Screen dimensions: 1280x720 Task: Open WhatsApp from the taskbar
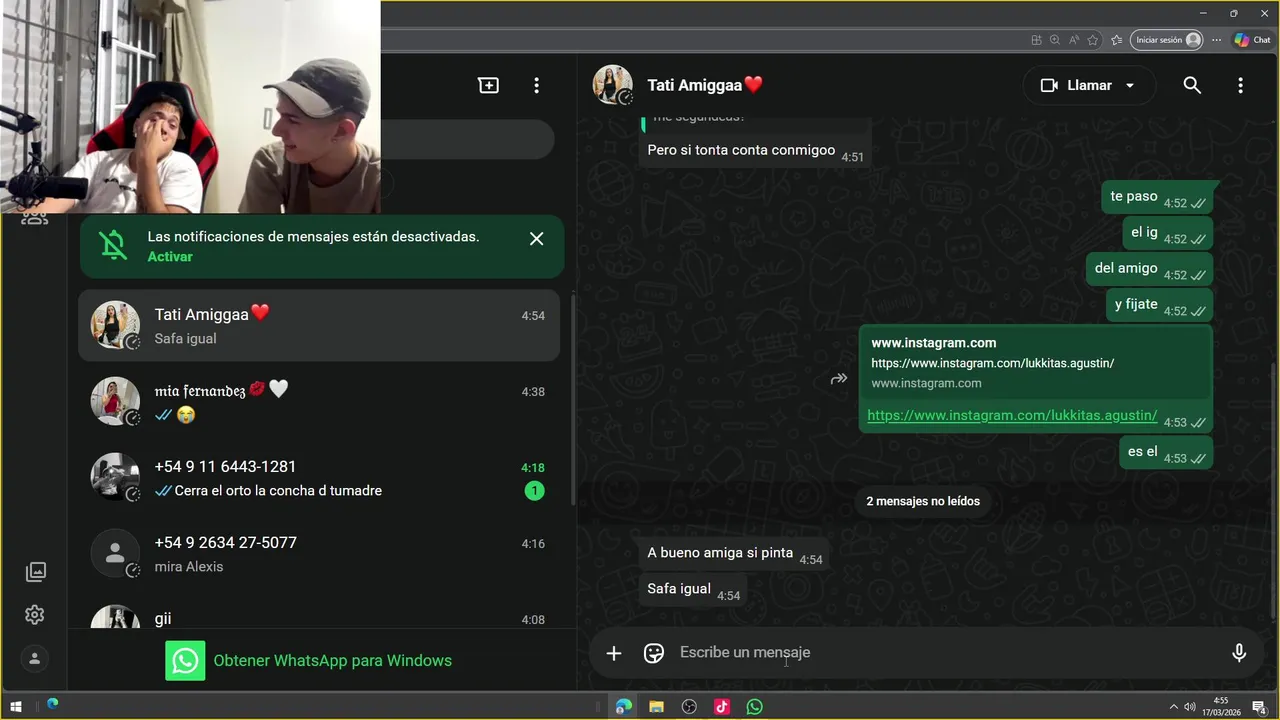[755, 707]
